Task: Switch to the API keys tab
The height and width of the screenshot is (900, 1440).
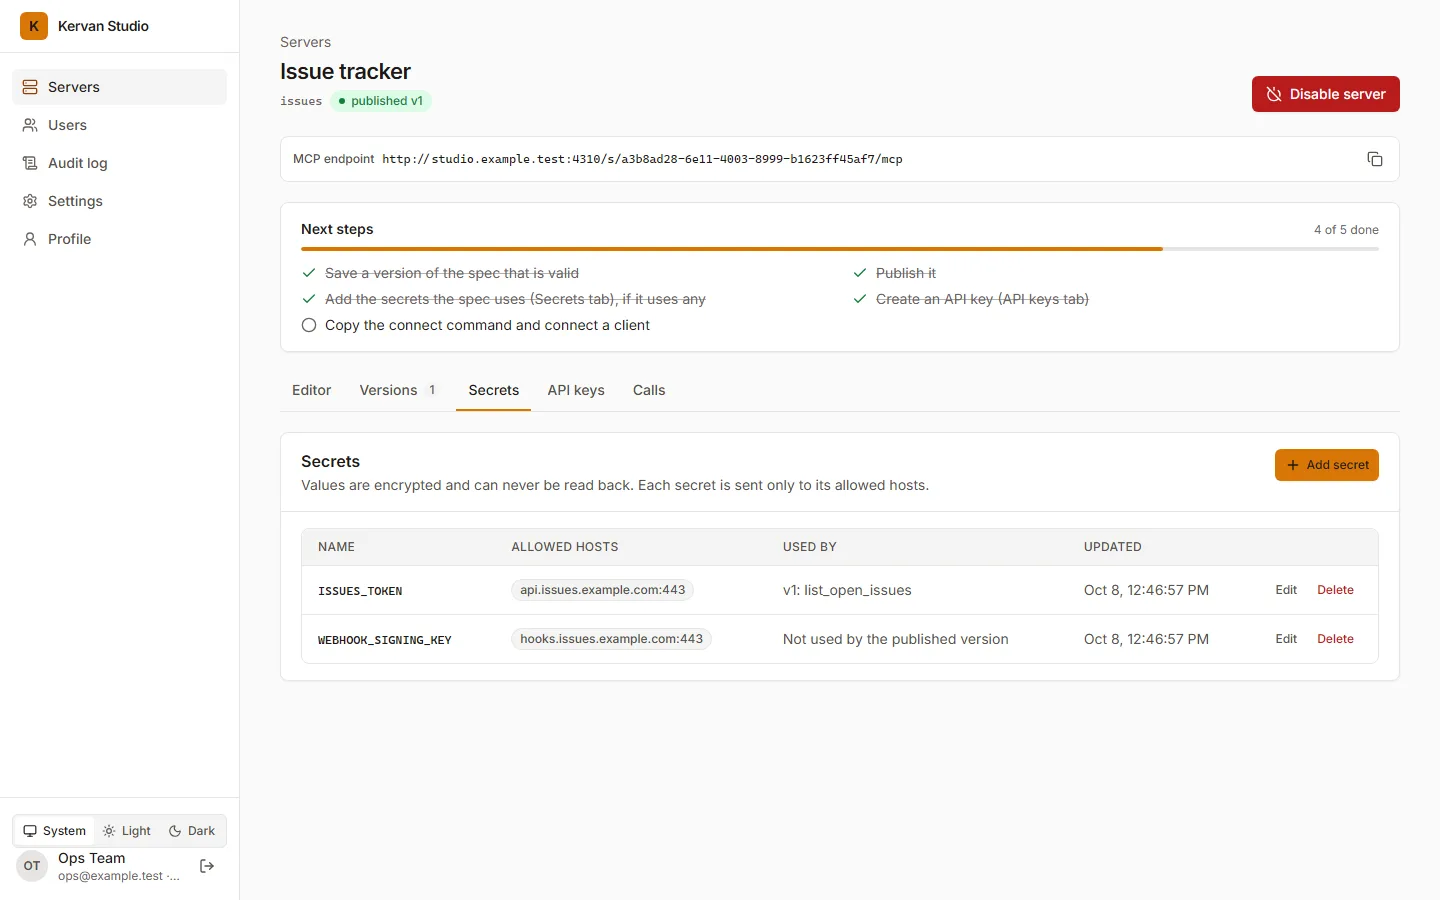Action: click(576, 390)
